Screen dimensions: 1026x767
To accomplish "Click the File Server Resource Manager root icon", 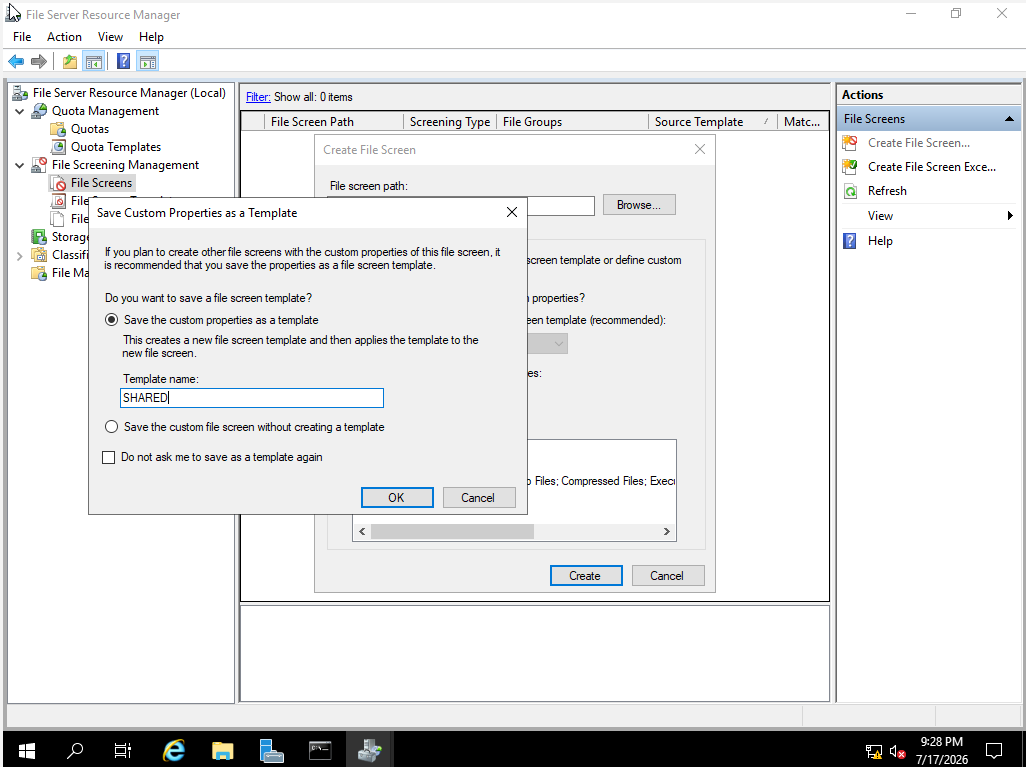I will click(x=20, y=93).
